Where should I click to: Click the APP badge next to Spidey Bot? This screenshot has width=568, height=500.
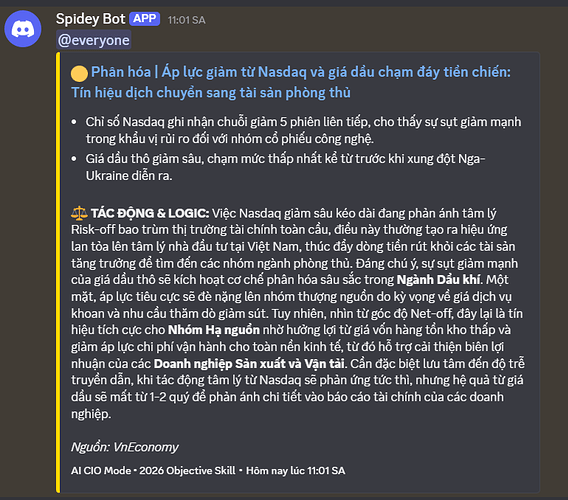[x=145, y=19]
